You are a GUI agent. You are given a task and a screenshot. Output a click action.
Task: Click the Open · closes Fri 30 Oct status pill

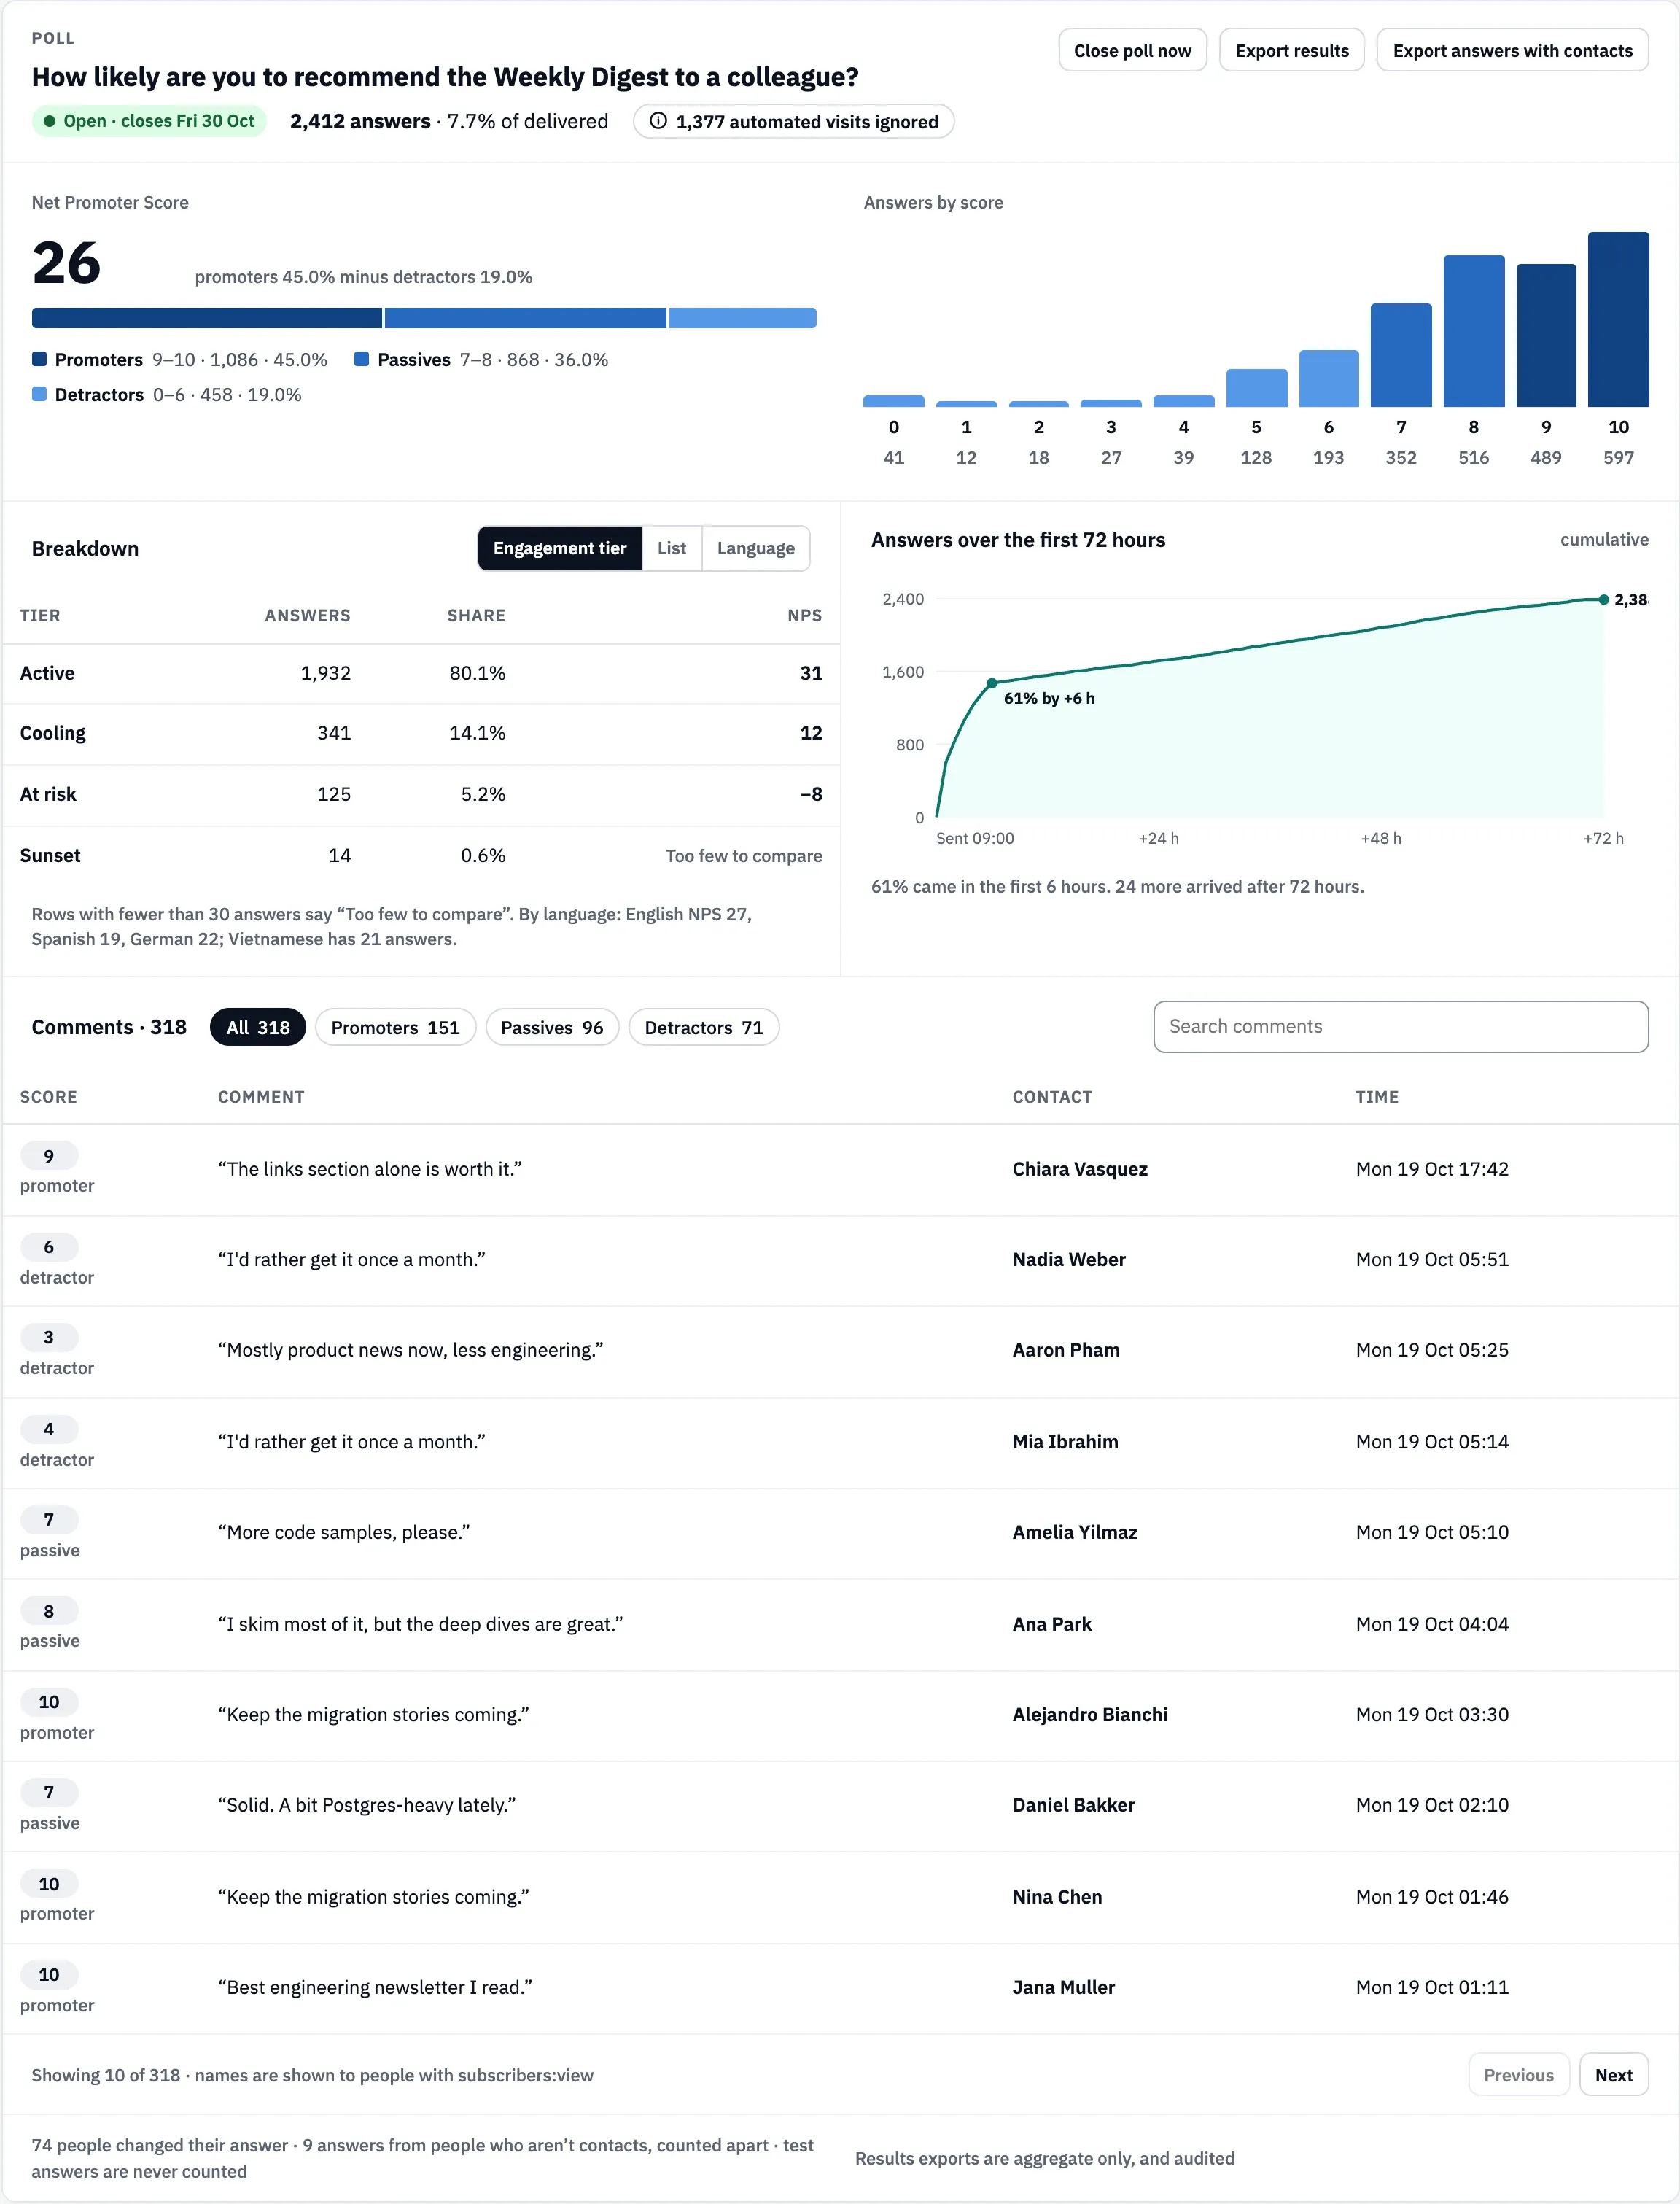click(x=149, y=121)
